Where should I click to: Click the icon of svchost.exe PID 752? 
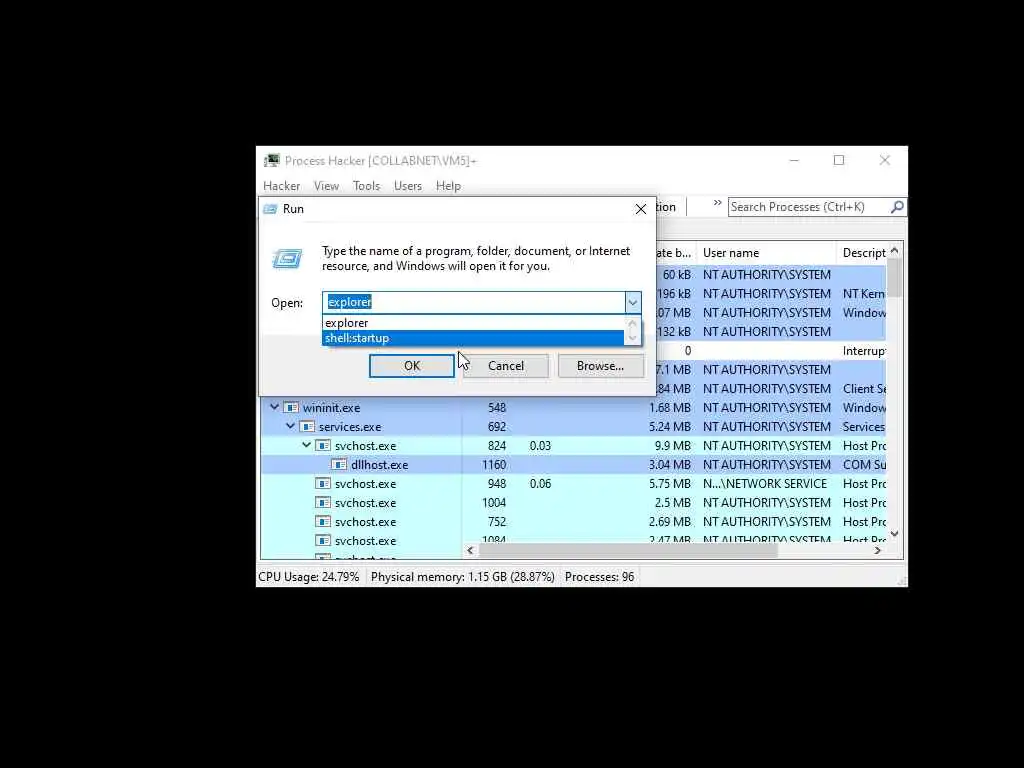click(x=323, y=521)
